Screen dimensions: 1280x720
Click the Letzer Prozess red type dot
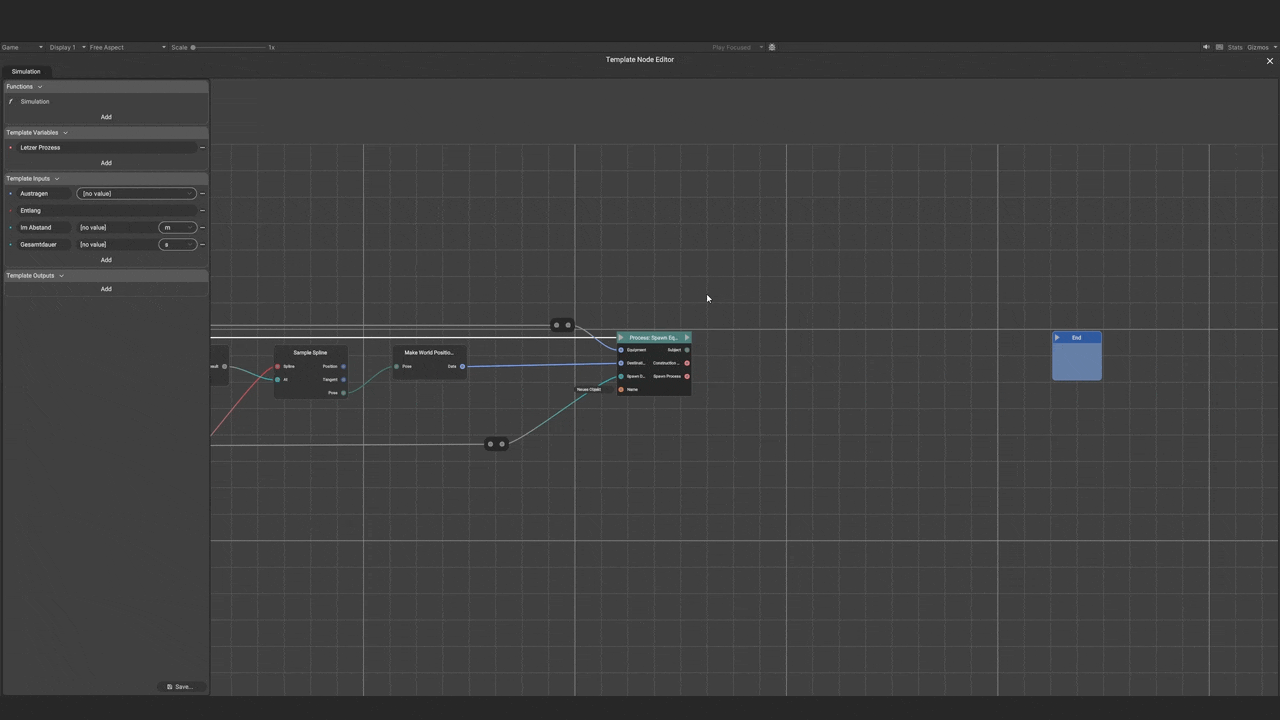(11, 147)
